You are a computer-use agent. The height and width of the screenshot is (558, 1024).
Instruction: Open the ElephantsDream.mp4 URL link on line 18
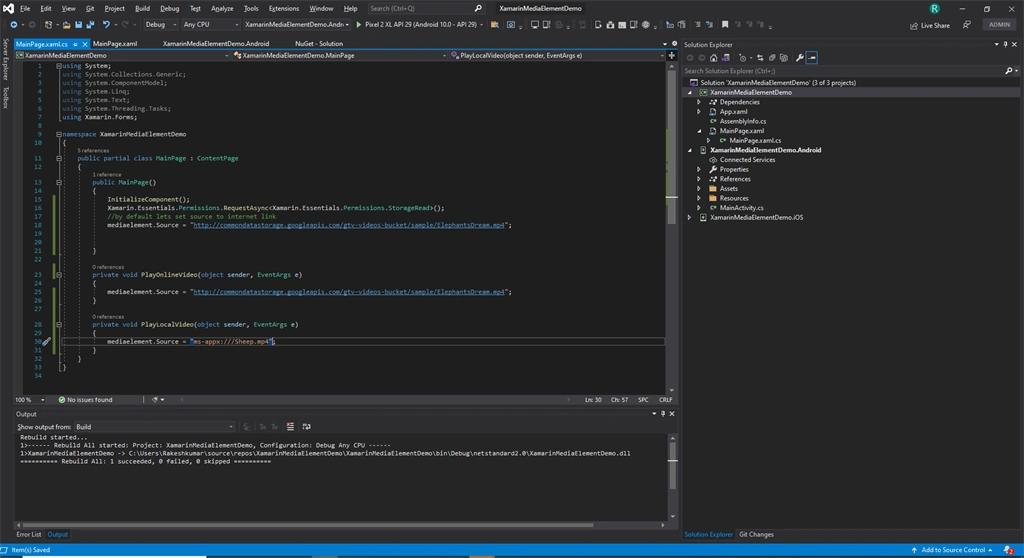[349, 225]
